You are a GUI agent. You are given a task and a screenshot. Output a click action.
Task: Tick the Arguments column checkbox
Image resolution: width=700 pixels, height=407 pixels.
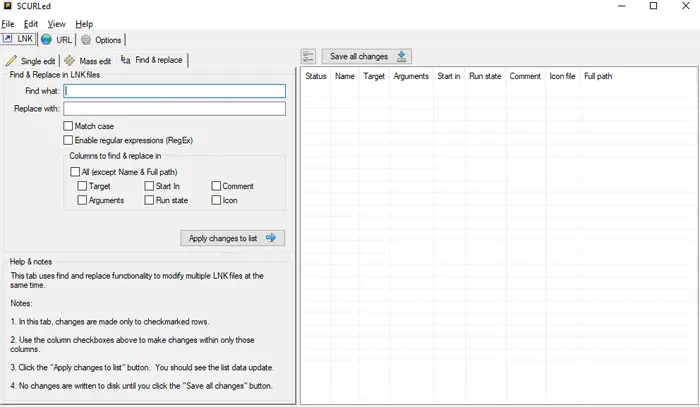coord(82,200)
